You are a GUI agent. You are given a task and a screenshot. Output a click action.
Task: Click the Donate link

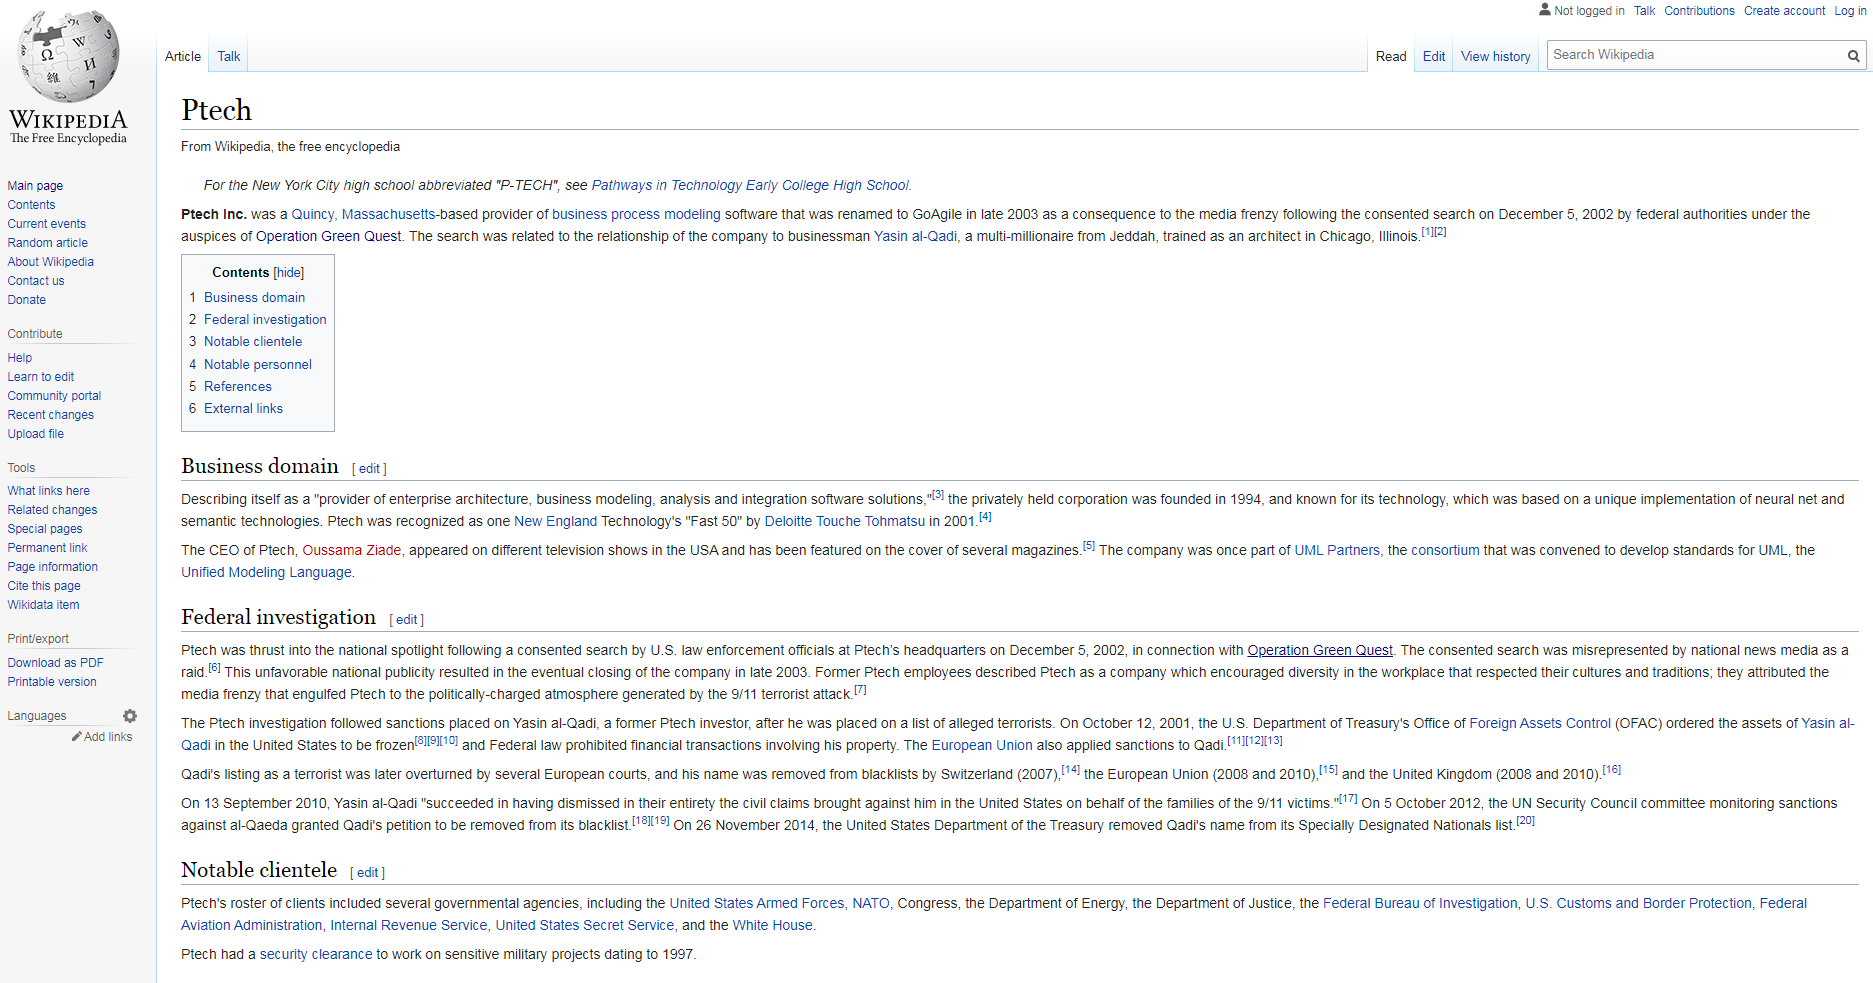point(26,300)
